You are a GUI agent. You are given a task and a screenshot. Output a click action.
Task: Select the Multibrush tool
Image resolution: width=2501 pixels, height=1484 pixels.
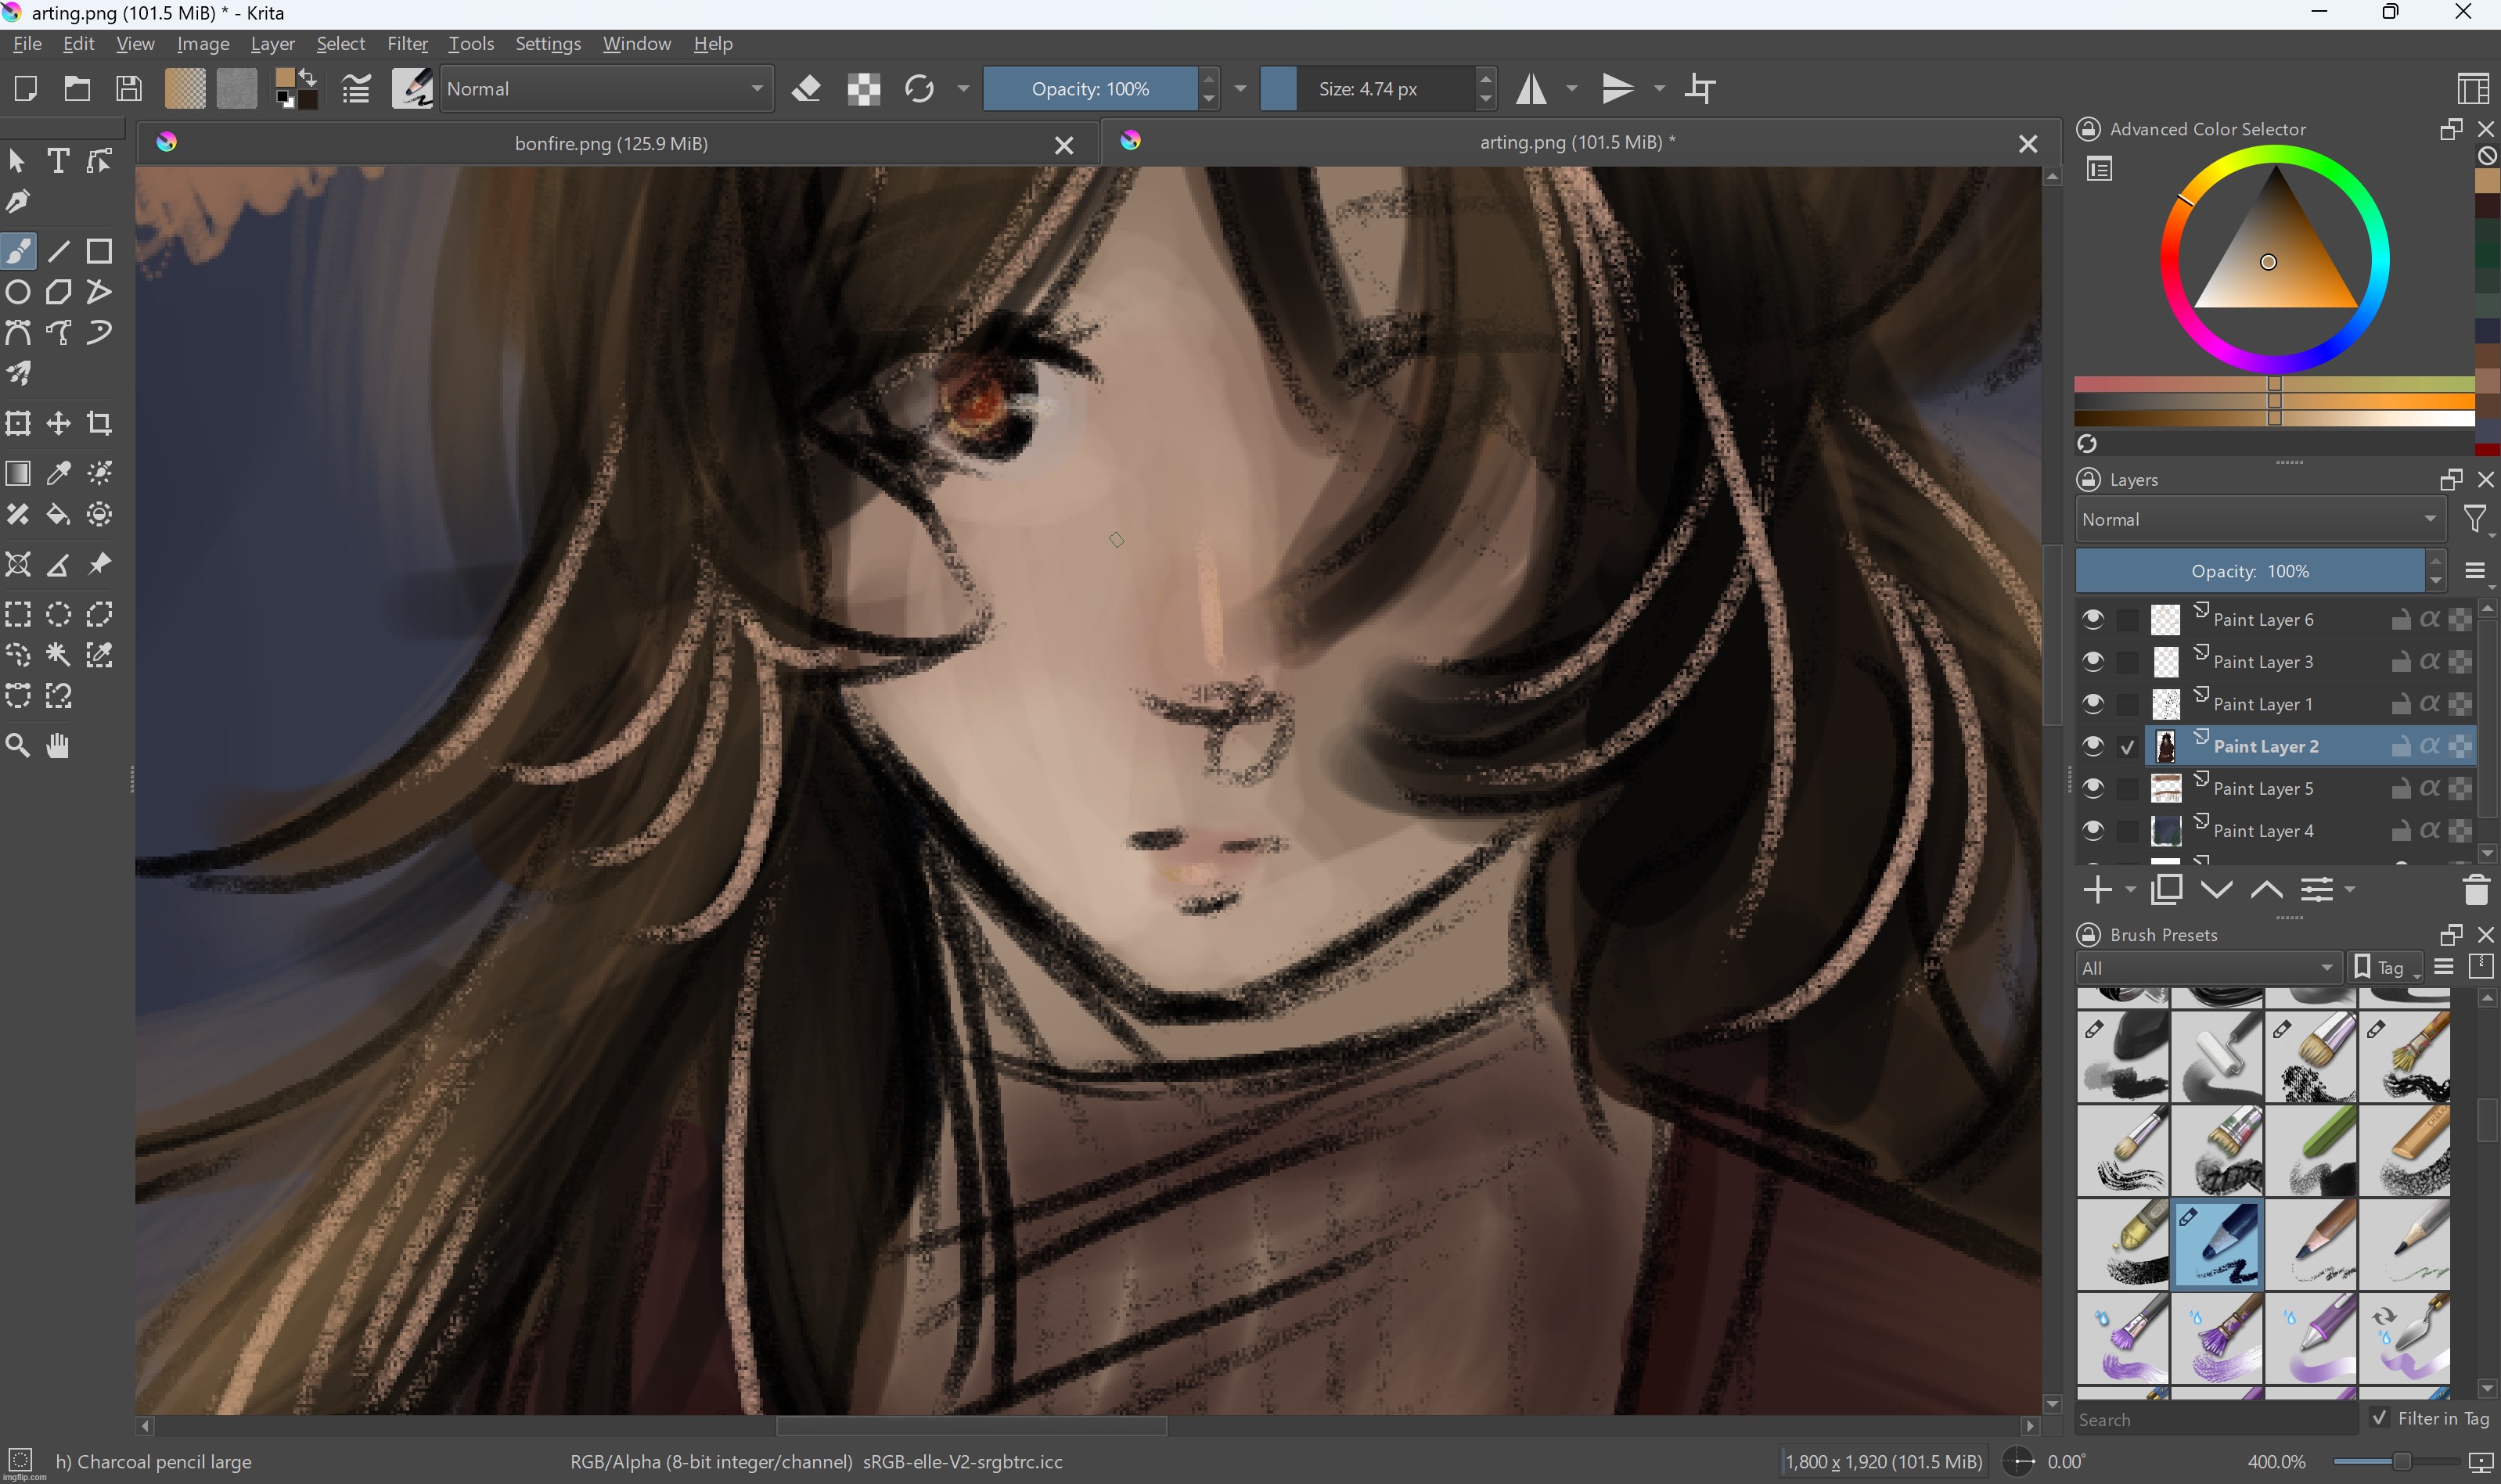[x=18, y=374]
